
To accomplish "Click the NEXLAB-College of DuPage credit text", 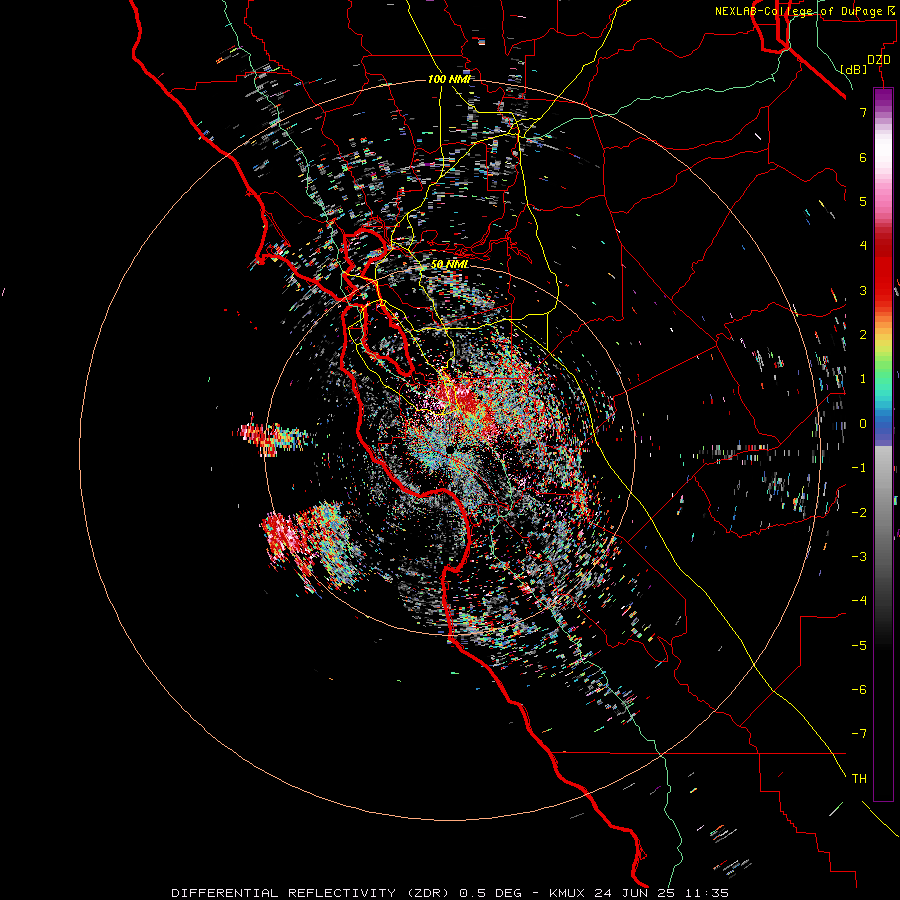I will coord(805,11).
